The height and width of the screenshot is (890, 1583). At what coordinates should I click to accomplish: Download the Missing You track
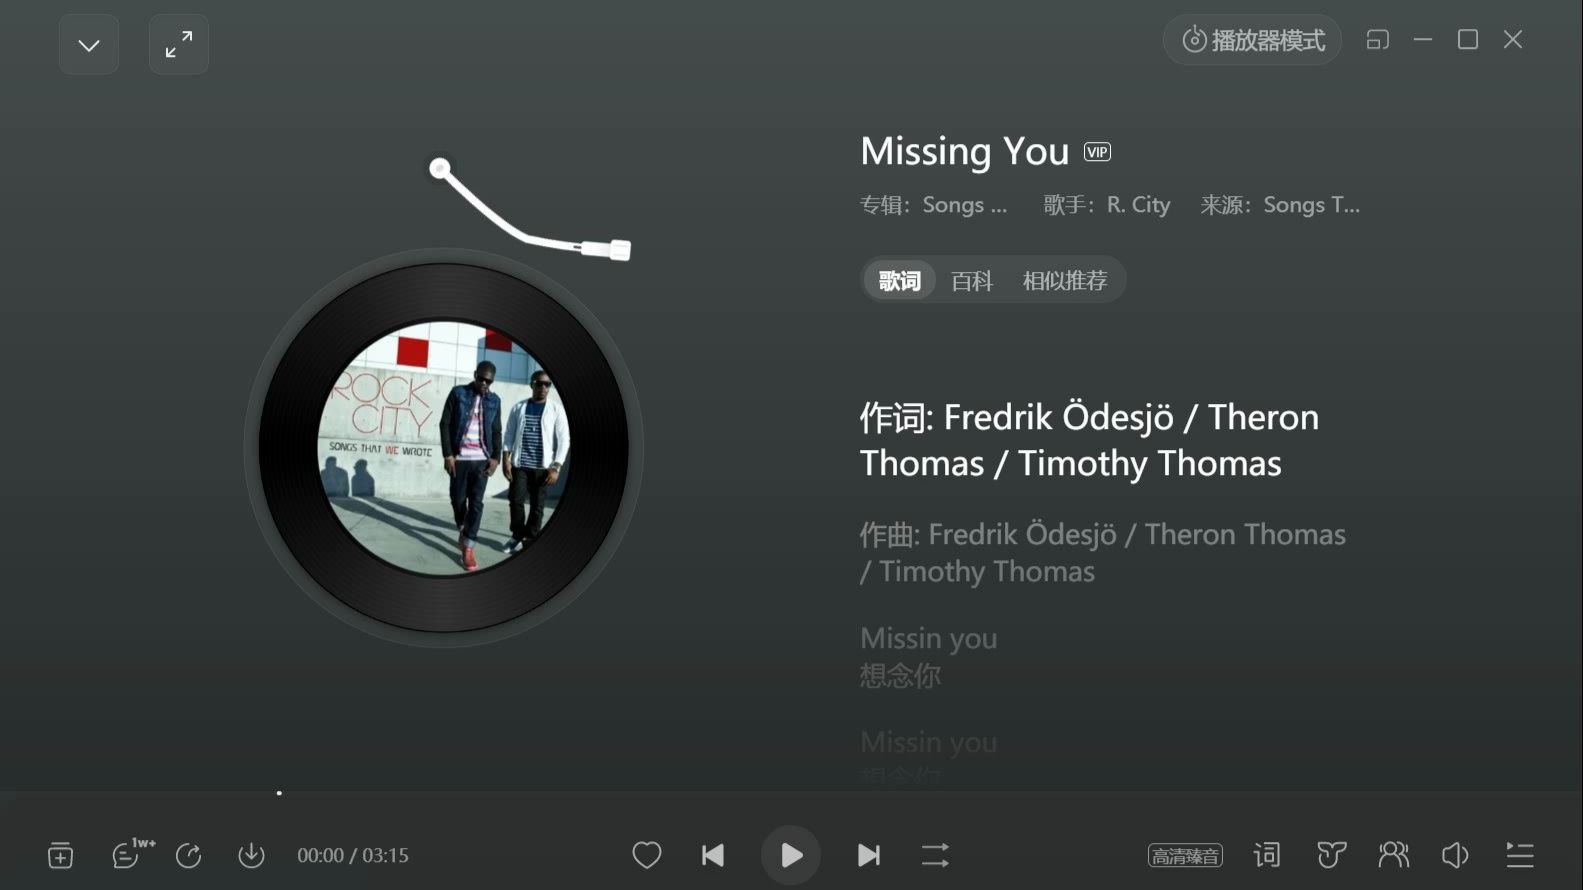pos(251,856)
